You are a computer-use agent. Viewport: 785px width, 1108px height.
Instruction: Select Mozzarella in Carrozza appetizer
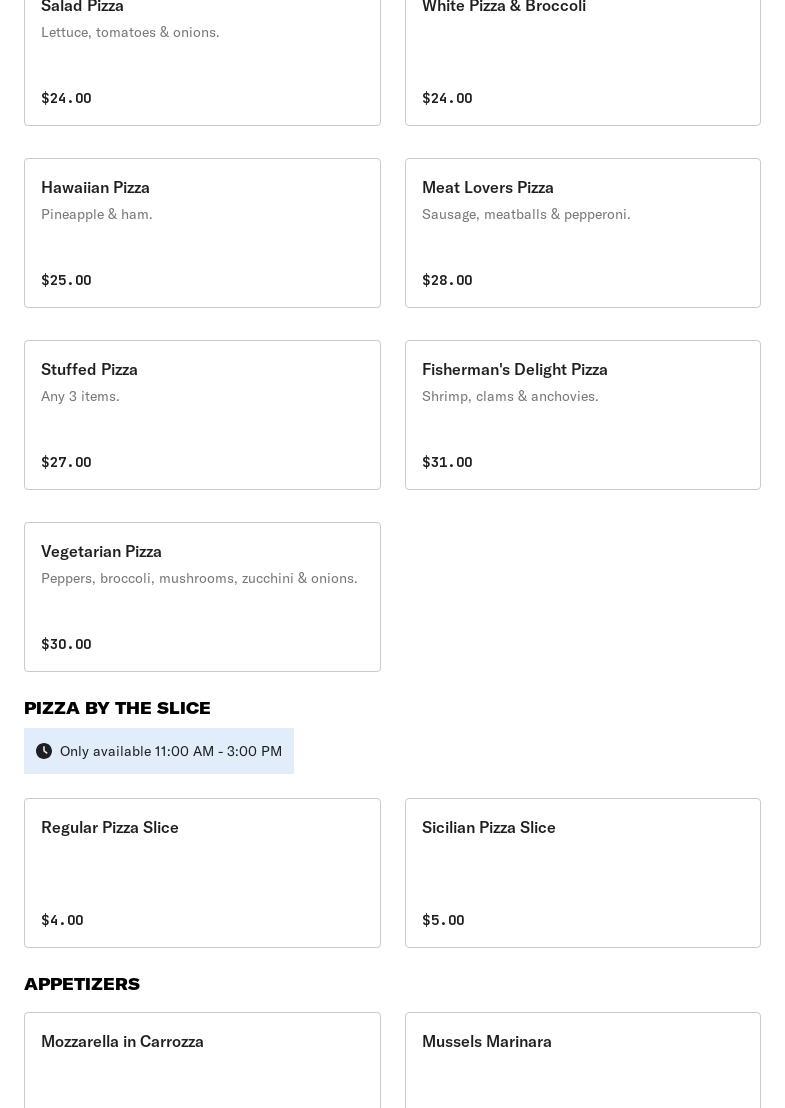pos(202,1060)
